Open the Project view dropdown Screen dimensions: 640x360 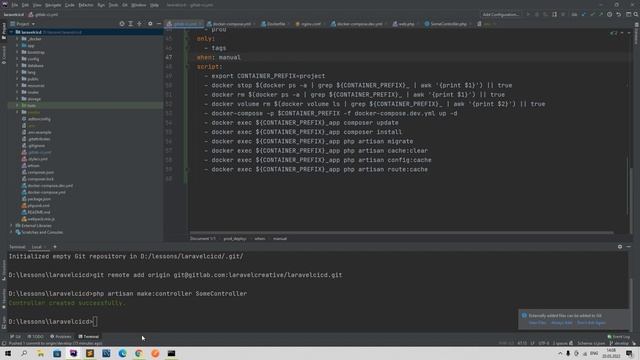click(x=22, y=24)
